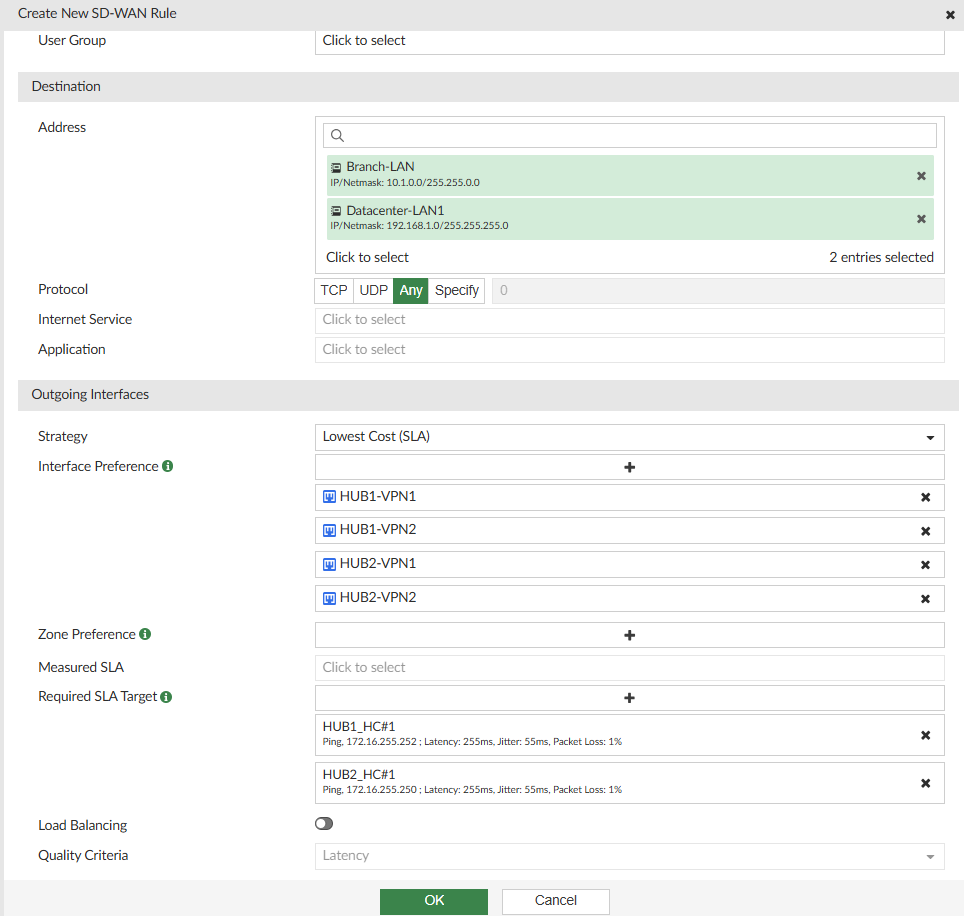Click the Branch-LAN address object icon
Viewport: 964px width, 916px height.
(336, 167)
